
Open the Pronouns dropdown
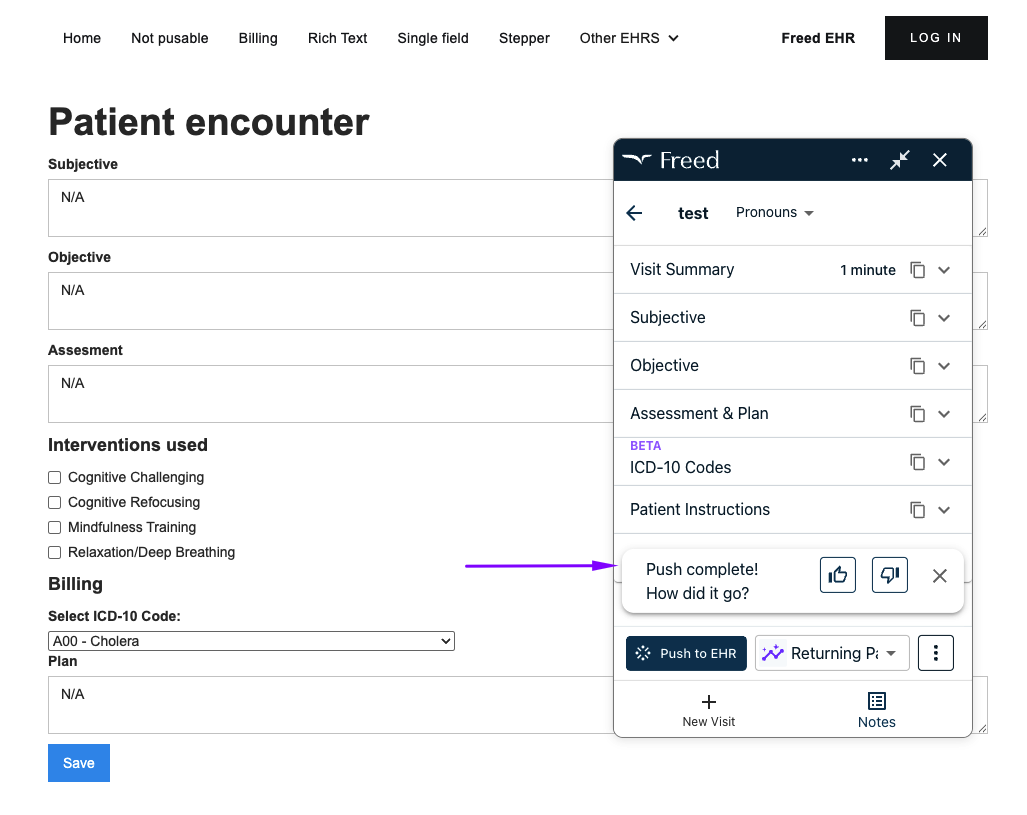coord(774,212)
